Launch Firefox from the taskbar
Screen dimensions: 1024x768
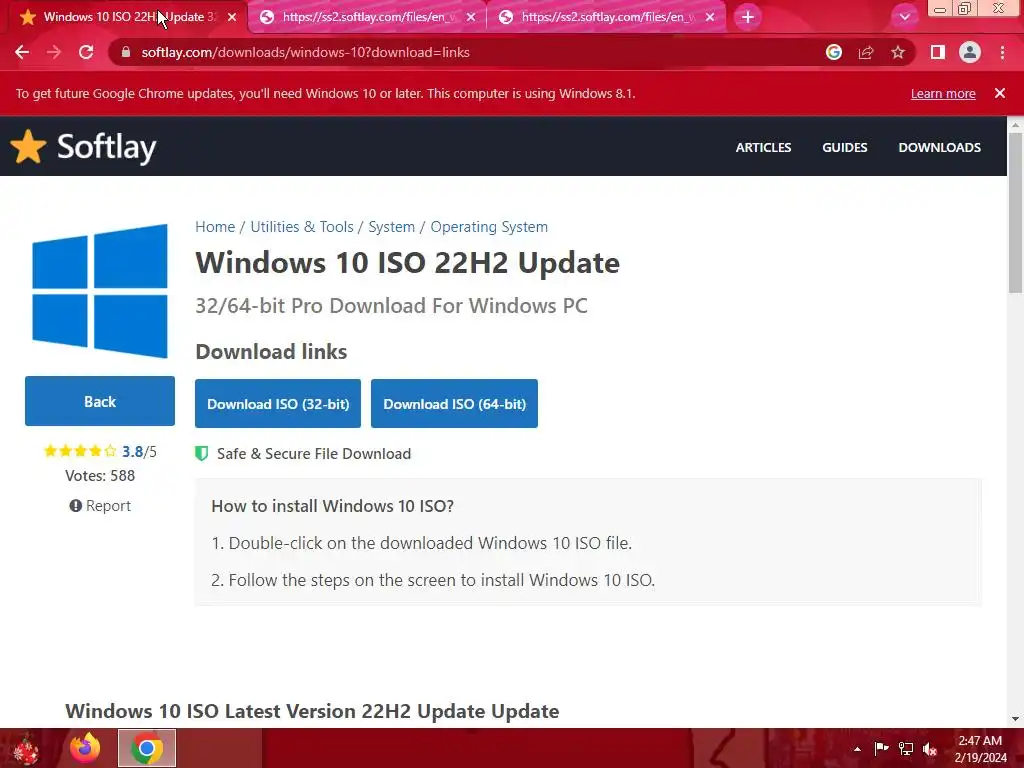tap(85, 748)
